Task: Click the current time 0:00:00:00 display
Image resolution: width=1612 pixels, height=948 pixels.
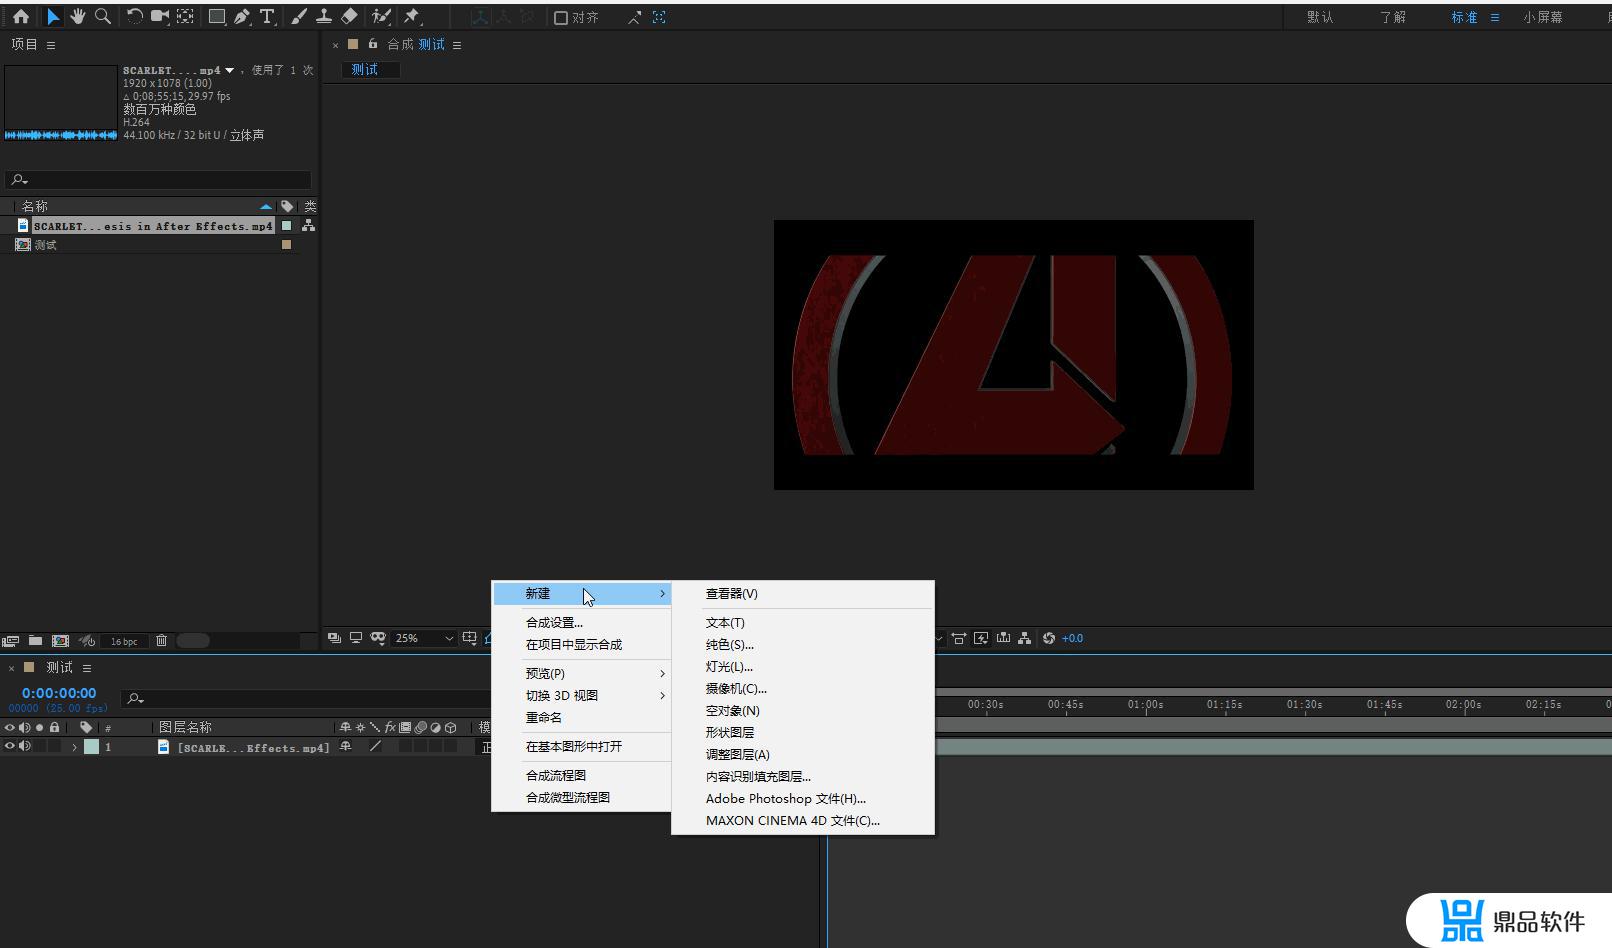Action: (x=59, y=693)
